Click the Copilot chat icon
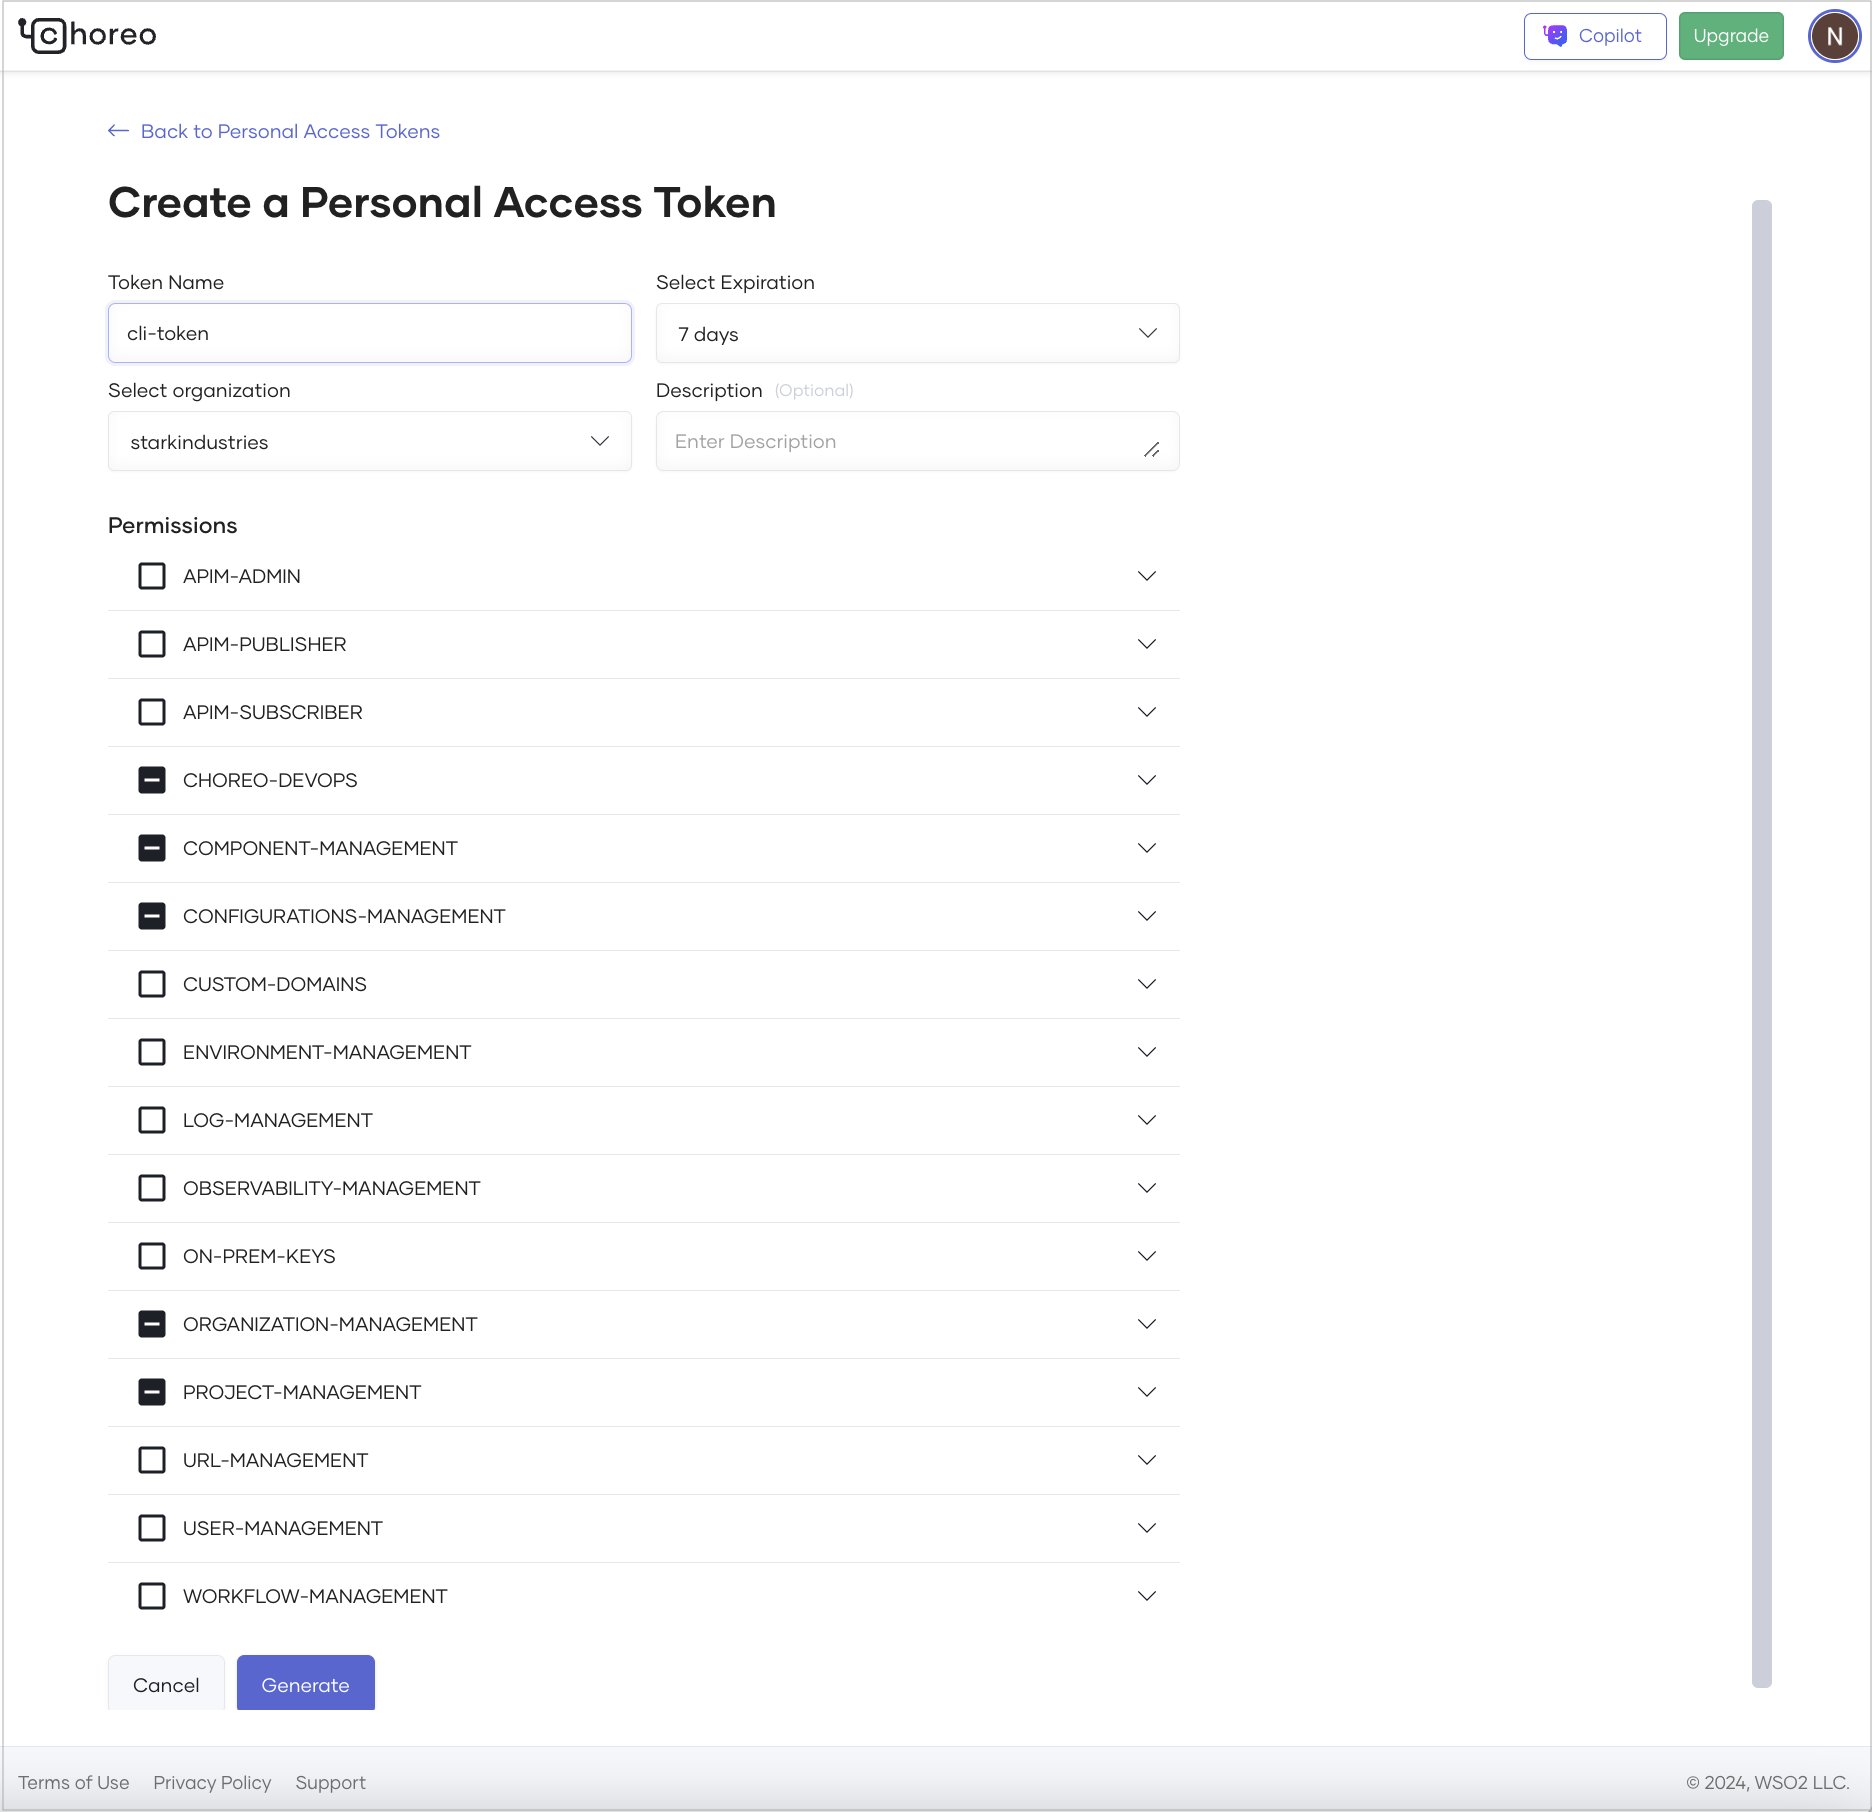Image resolution: width=1872 pixels, height=1812 pixels. pos(1555,36)
